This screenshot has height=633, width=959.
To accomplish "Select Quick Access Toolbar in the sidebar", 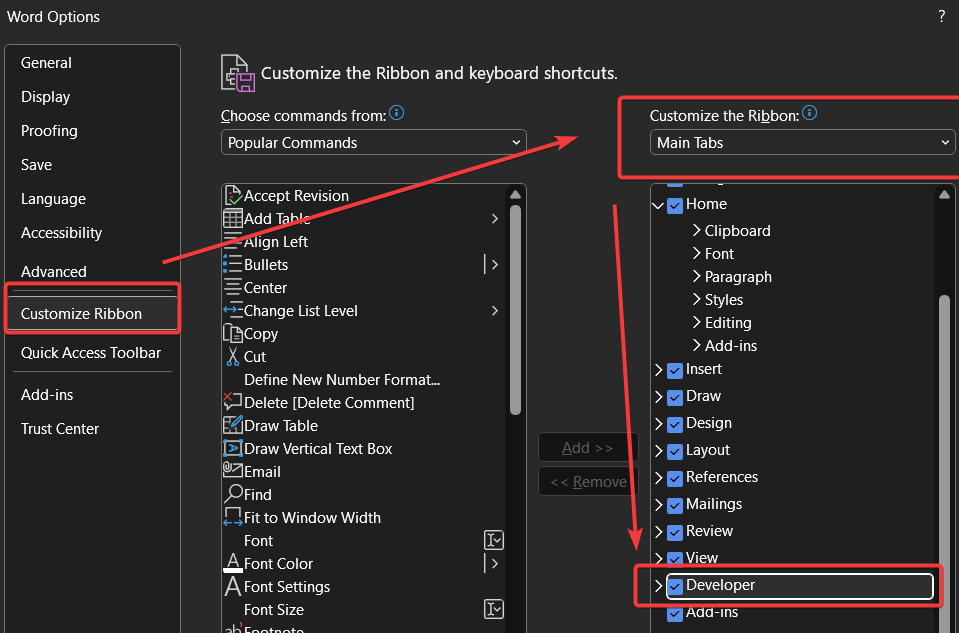I will 89,352.
